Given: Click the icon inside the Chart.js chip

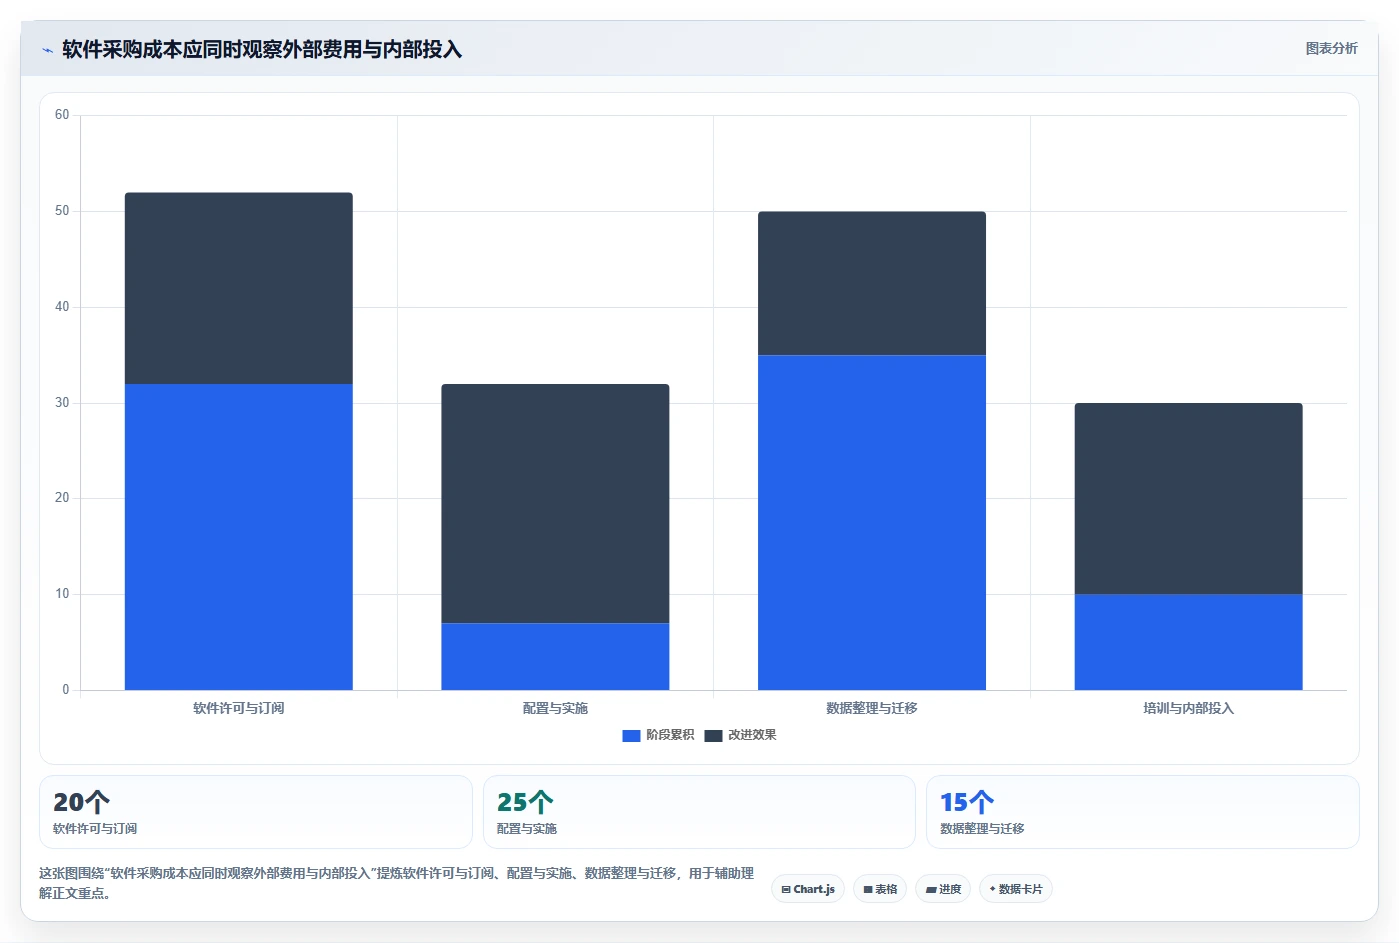Looking at the screenshot, I should point(786,889).
